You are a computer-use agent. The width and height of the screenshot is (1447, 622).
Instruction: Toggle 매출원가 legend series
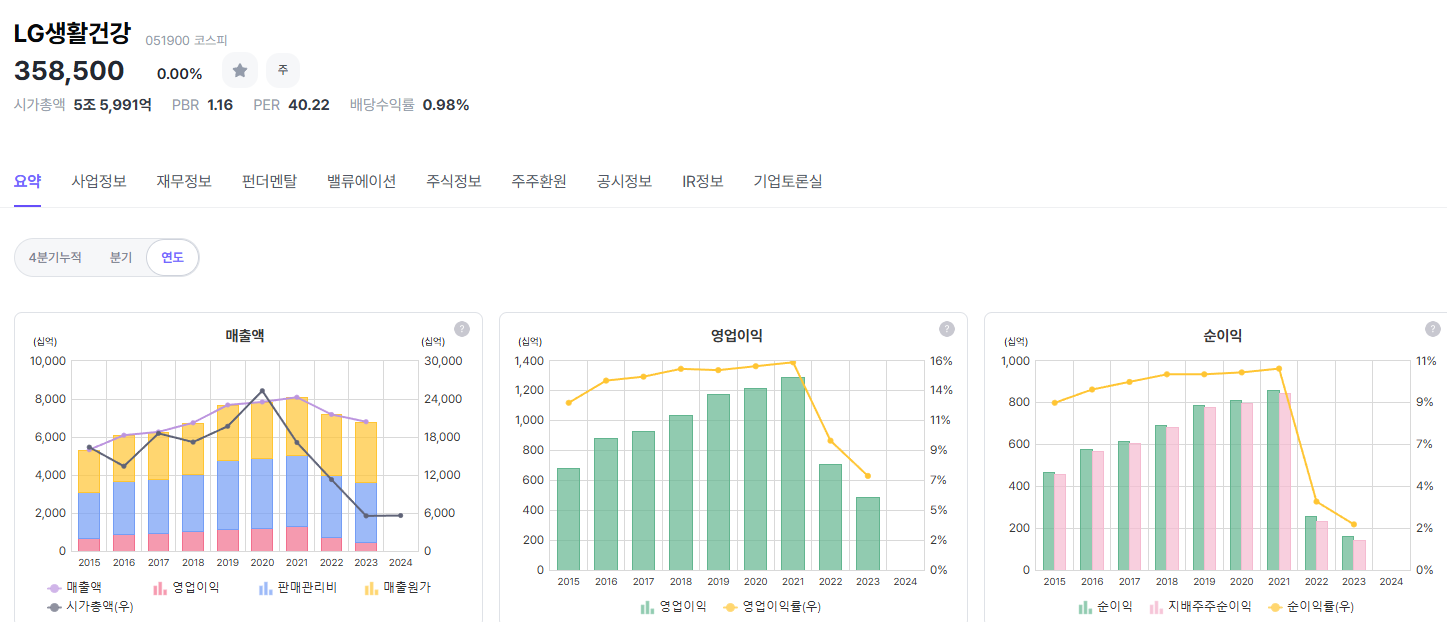(x=398, y=588)
